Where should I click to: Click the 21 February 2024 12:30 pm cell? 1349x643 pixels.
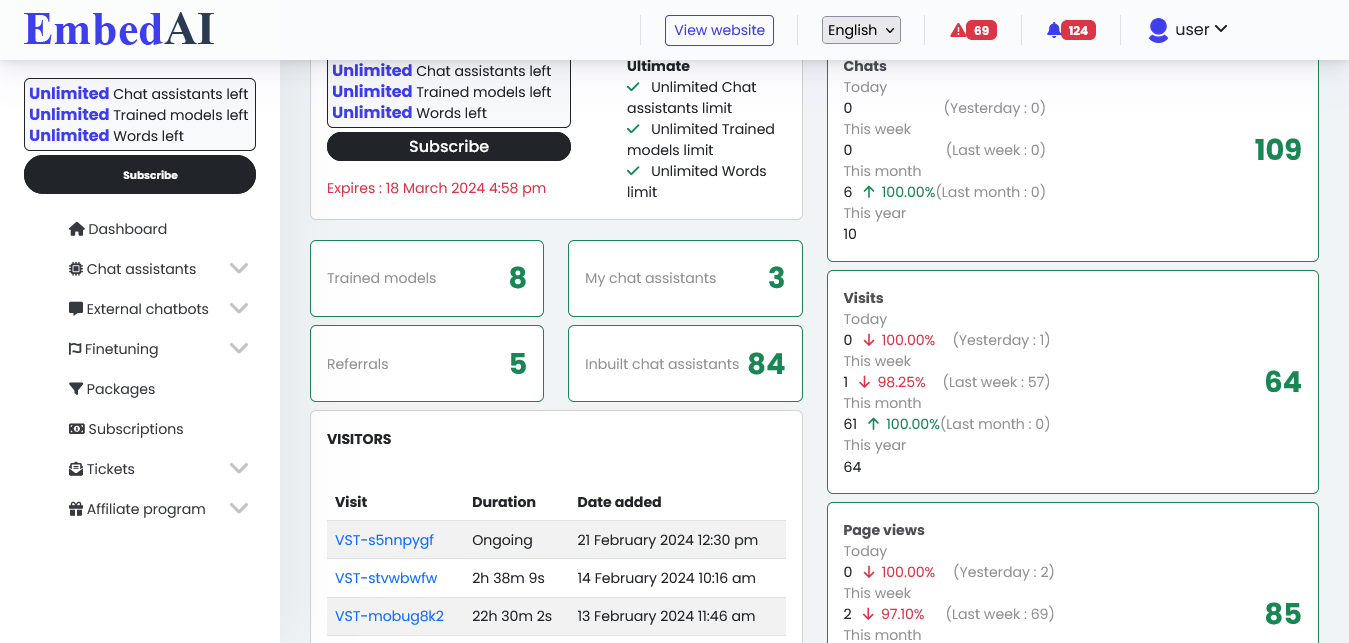pyautogui.click(x=668, y=540)
